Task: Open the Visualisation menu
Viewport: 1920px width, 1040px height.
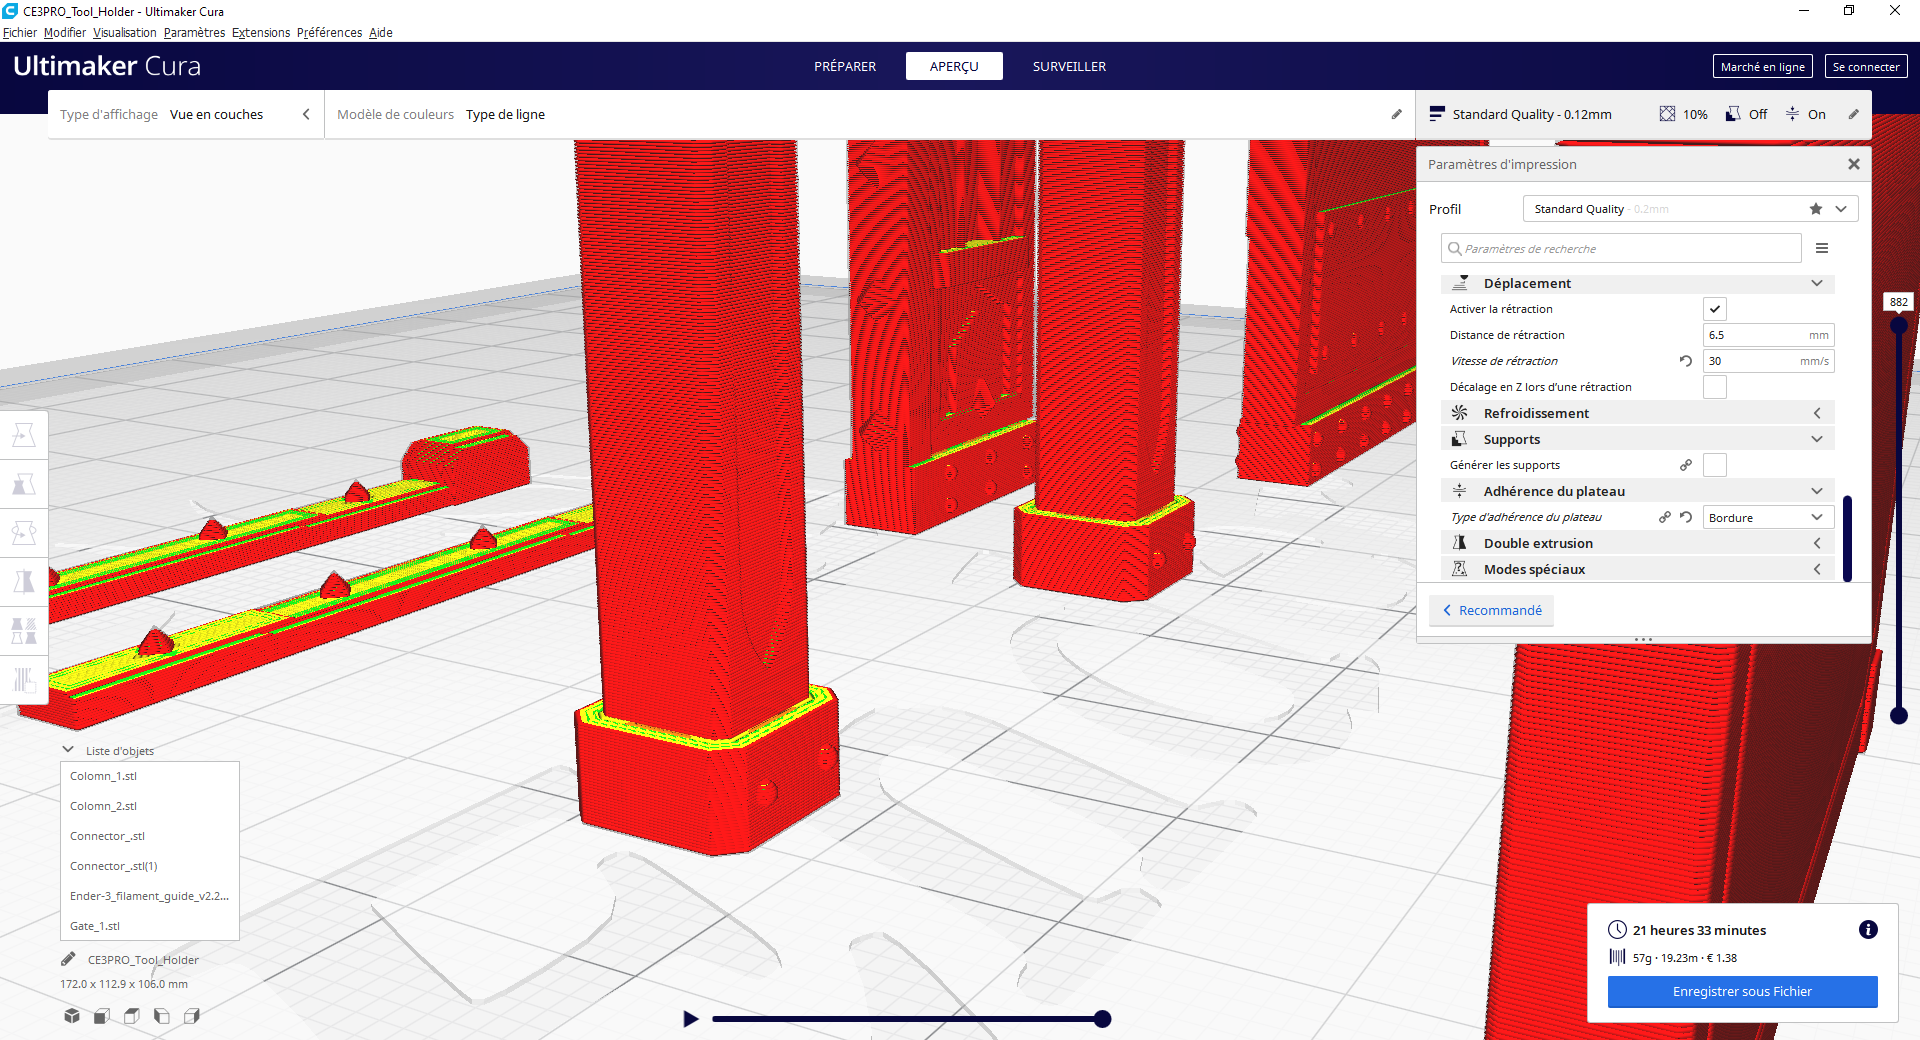Action: pyautogui.click(x=125, y=33)
